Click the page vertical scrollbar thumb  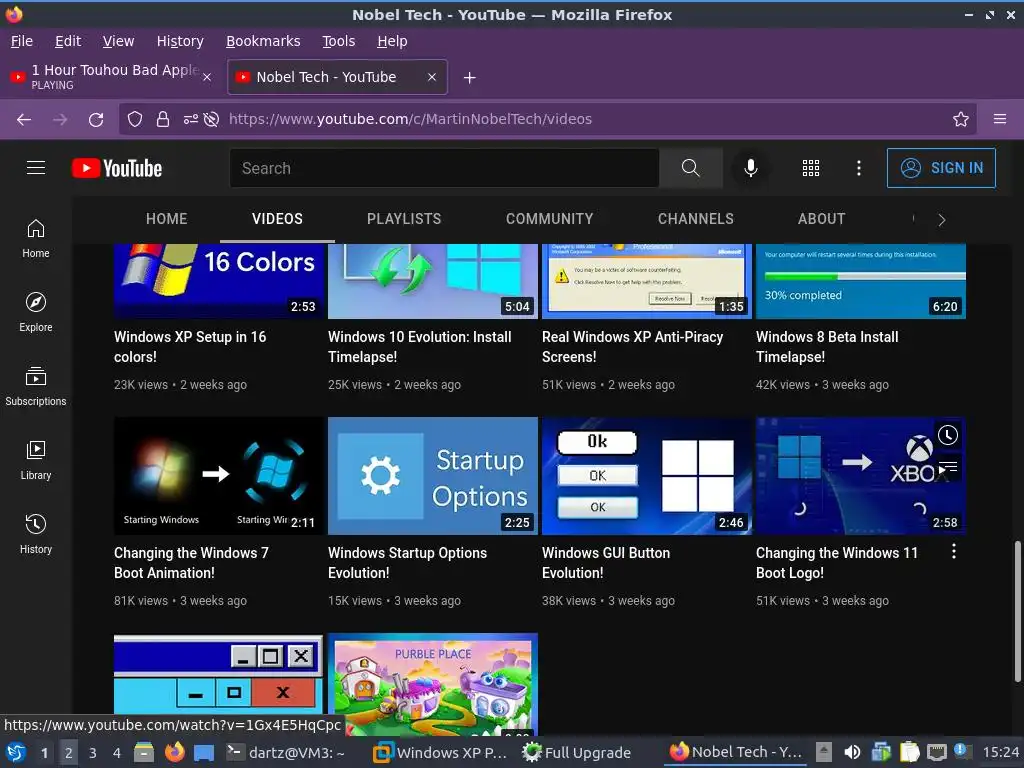coord(1017,611)
